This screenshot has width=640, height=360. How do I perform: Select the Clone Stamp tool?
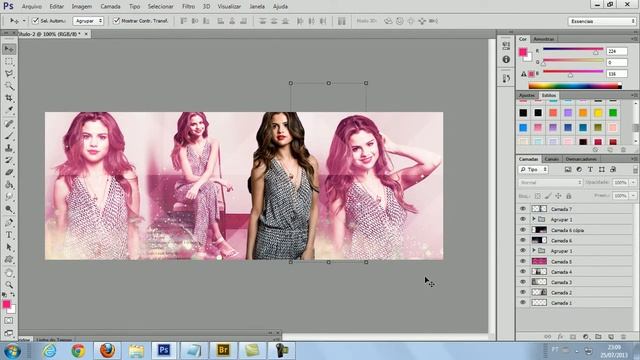click(9, 148)
